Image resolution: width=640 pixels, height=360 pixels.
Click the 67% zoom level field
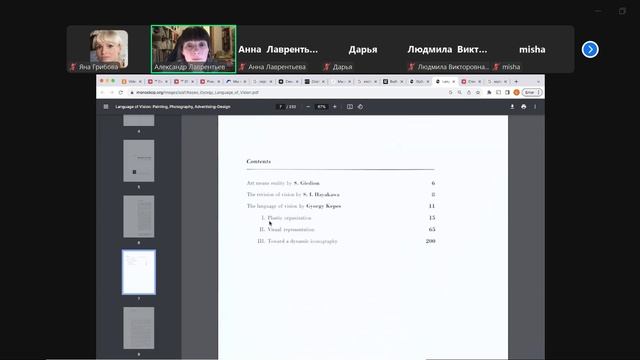pyautogui.click(x=322, y=107)
